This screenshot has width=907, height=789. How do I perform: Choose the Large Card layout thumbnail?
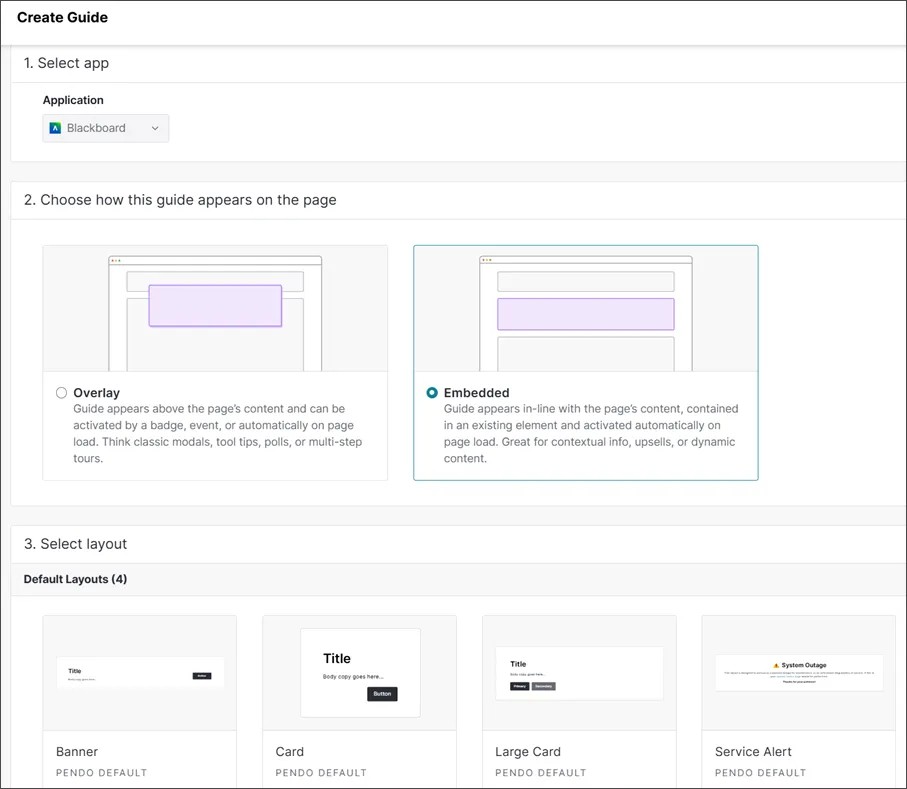579,673
